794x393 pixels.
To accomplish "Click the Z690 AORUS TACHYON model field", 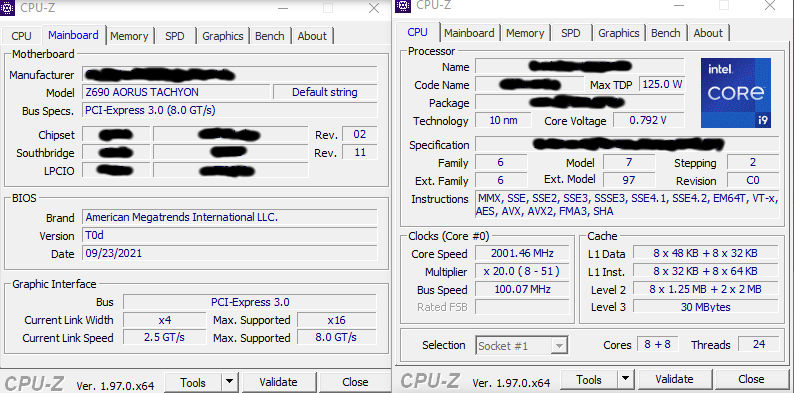I will 176,92.
